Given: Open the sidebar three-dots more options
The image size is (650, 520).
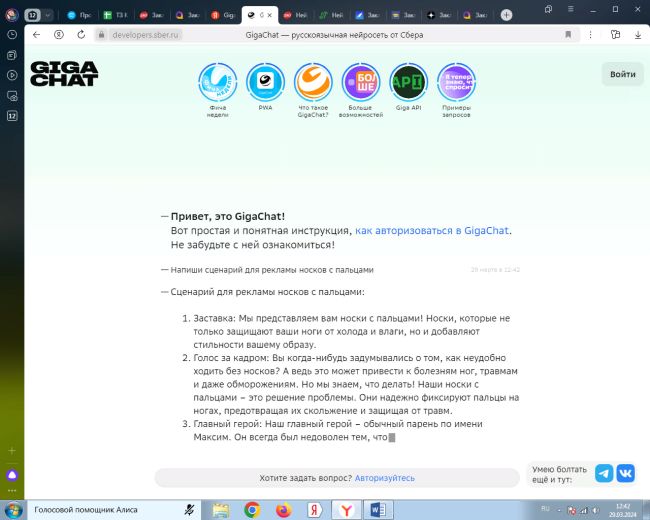Looking at the screenshot, I should click(x=12, y=491).
